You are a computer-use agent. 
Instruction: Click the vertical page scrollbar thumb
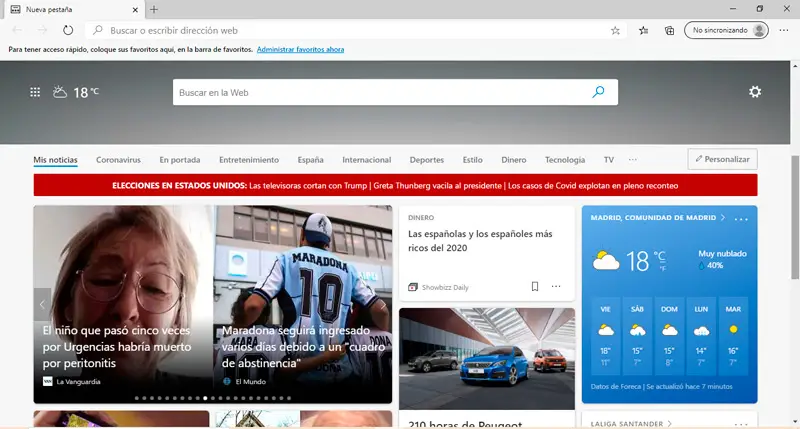coord(794,217)
